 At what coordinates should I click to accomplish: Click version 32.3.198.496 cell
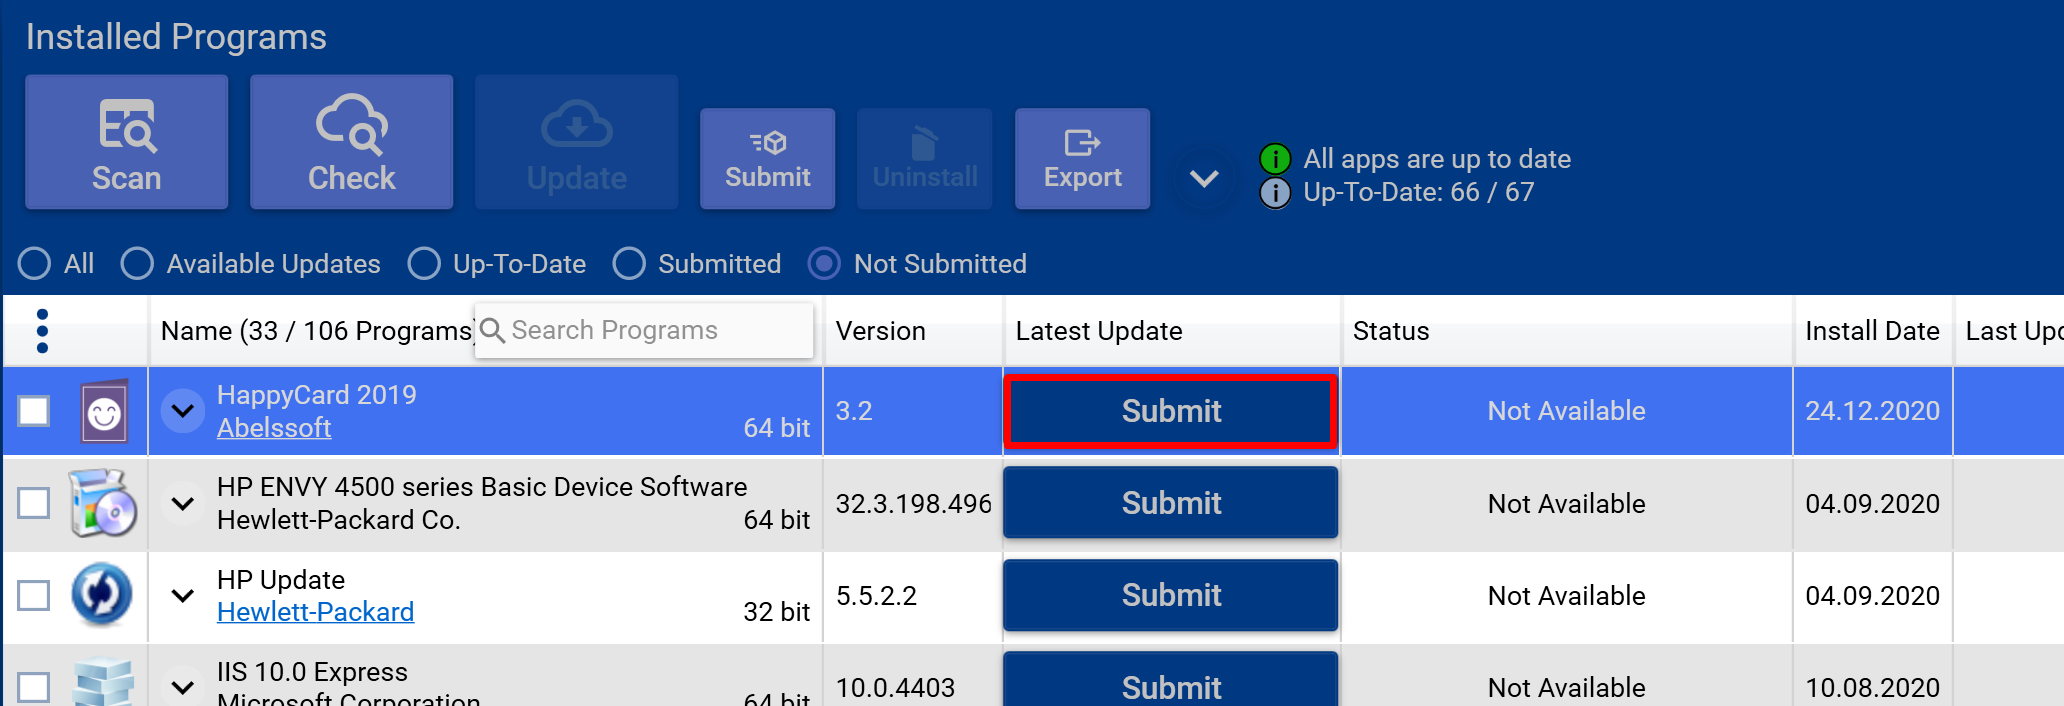tap(914, 504)
